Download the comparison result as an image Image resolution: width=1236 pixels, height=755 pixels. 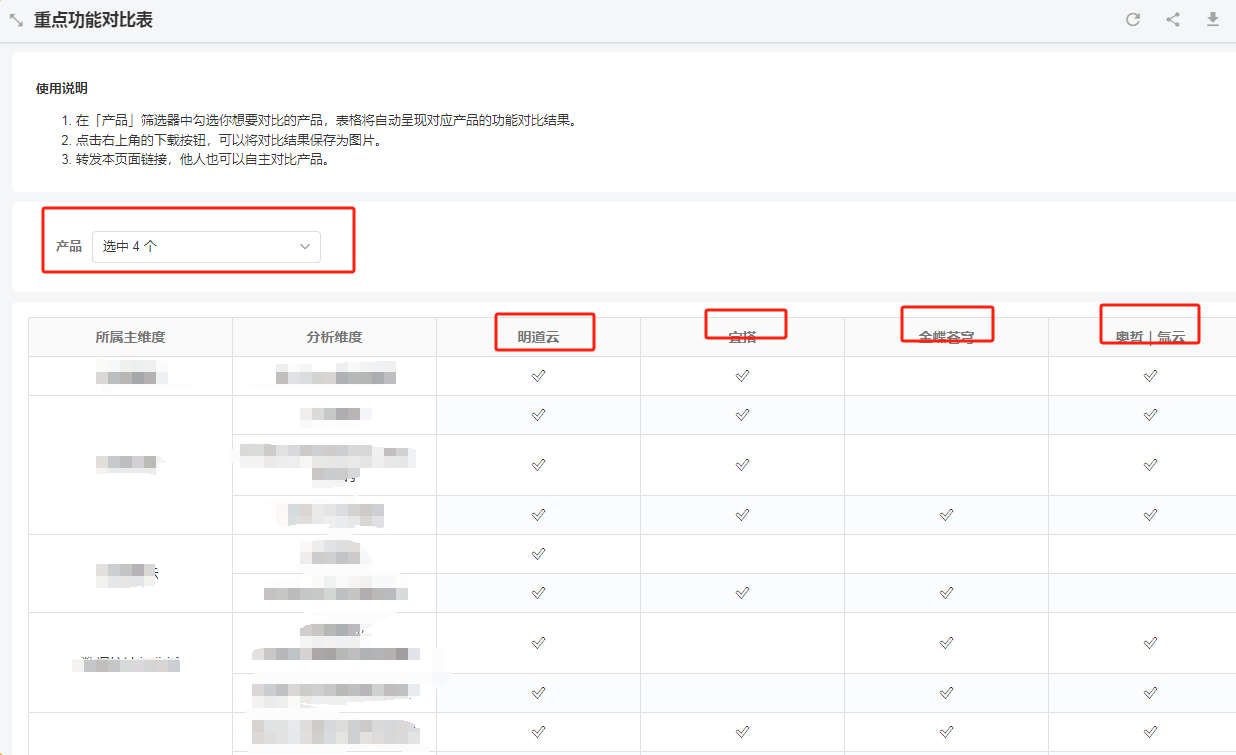1213,19
